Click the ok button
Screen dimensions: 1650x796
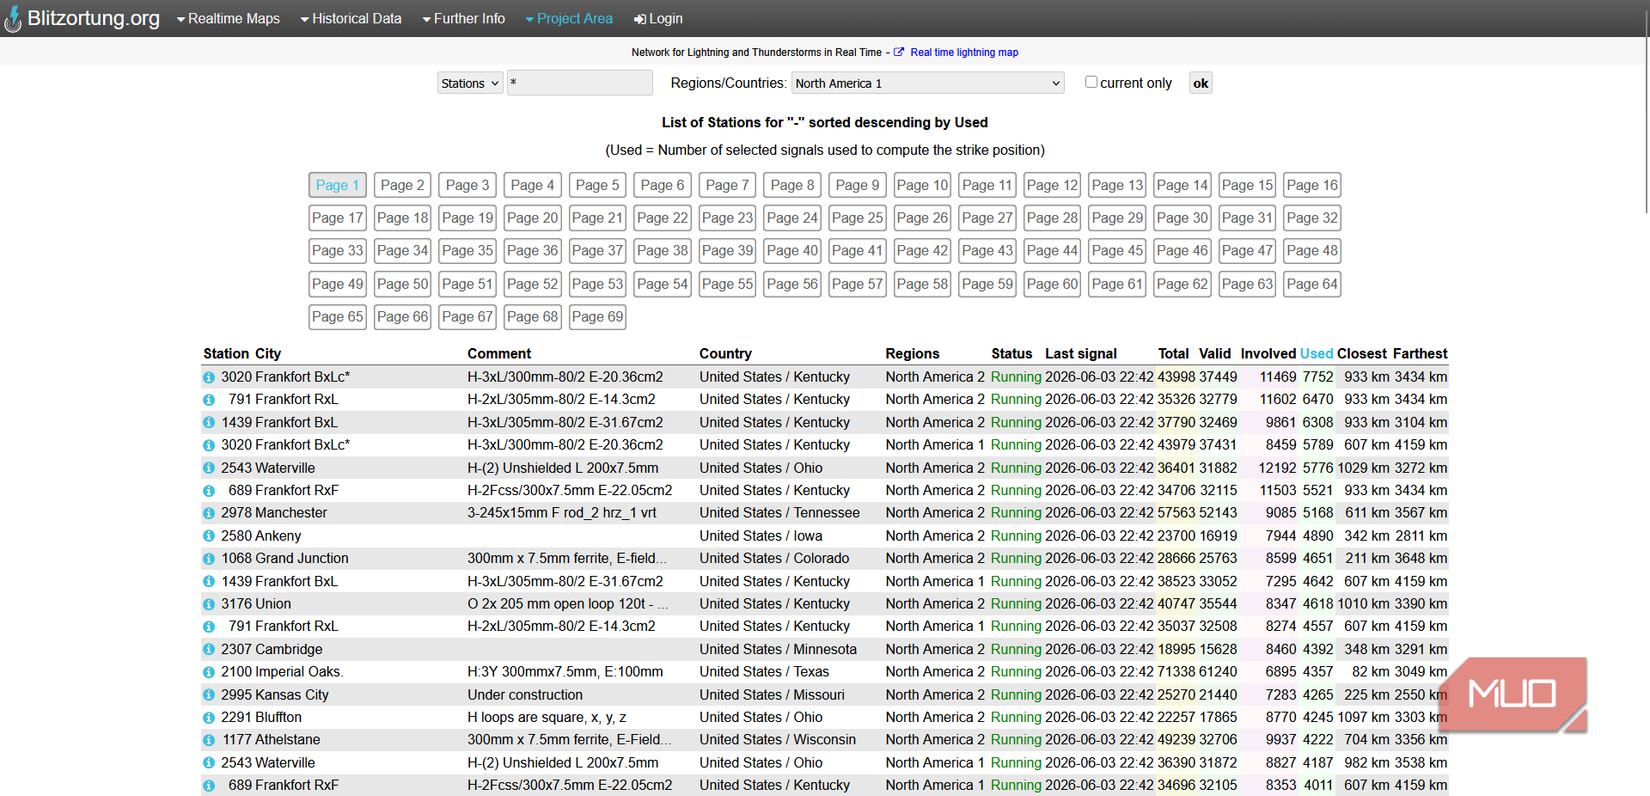pyautogui.click(x=1200, y=83)
